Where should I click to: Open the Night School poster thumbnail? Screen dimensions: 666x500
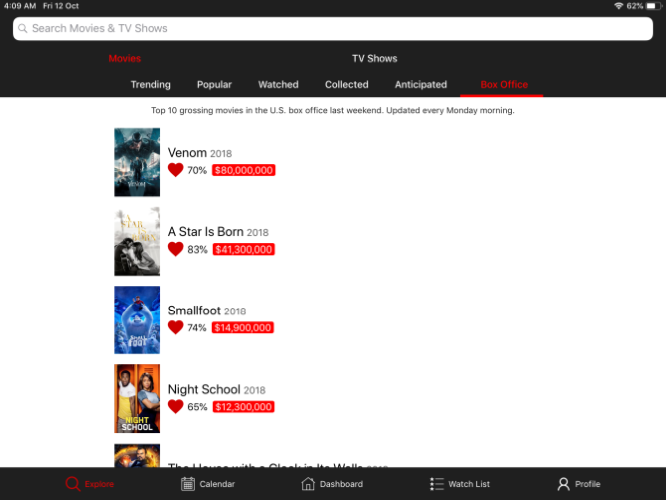coord(137,398)
